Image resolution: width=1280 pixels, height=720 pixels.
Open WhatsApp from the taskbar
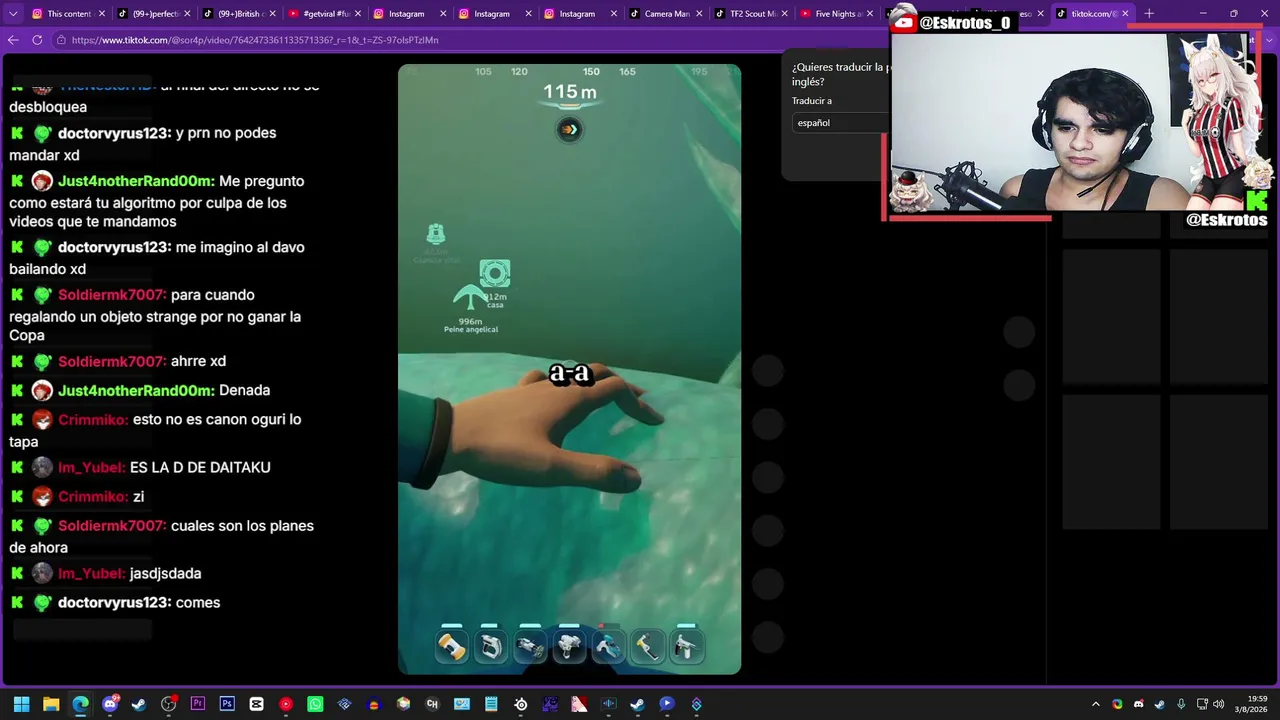coord(315,704)
